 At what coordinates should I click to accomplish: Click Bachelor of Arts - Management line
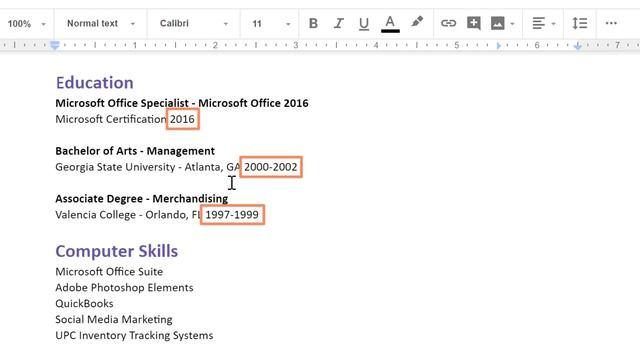(135, 151)
